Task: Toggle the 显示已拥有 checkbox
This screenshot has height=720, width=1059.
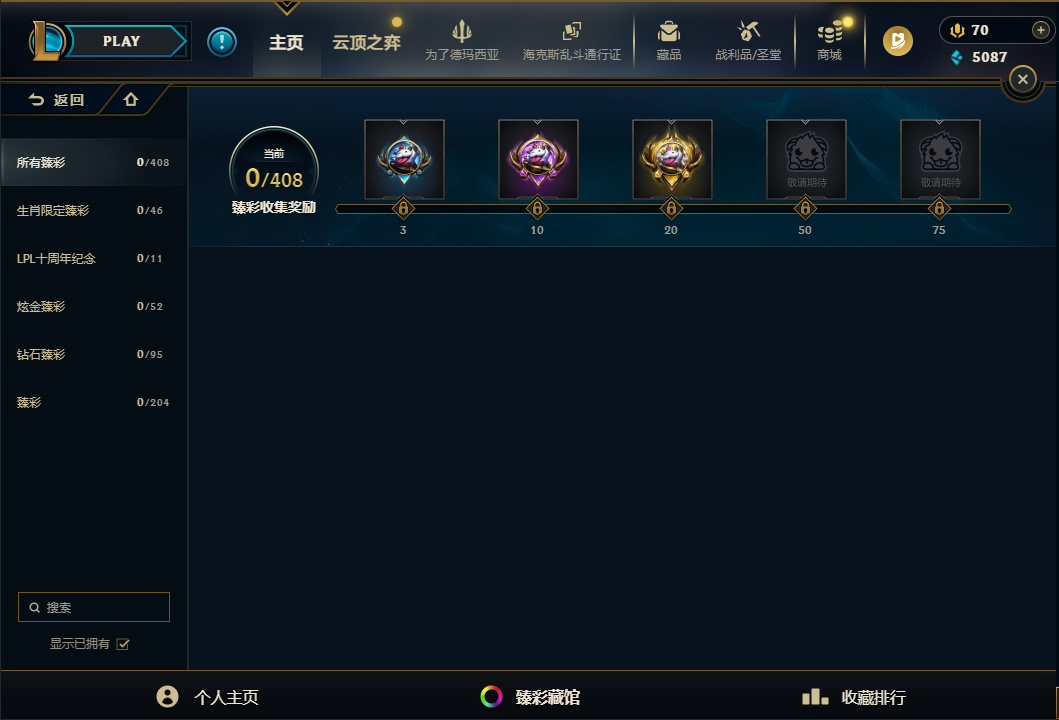Action: [123, 644]
